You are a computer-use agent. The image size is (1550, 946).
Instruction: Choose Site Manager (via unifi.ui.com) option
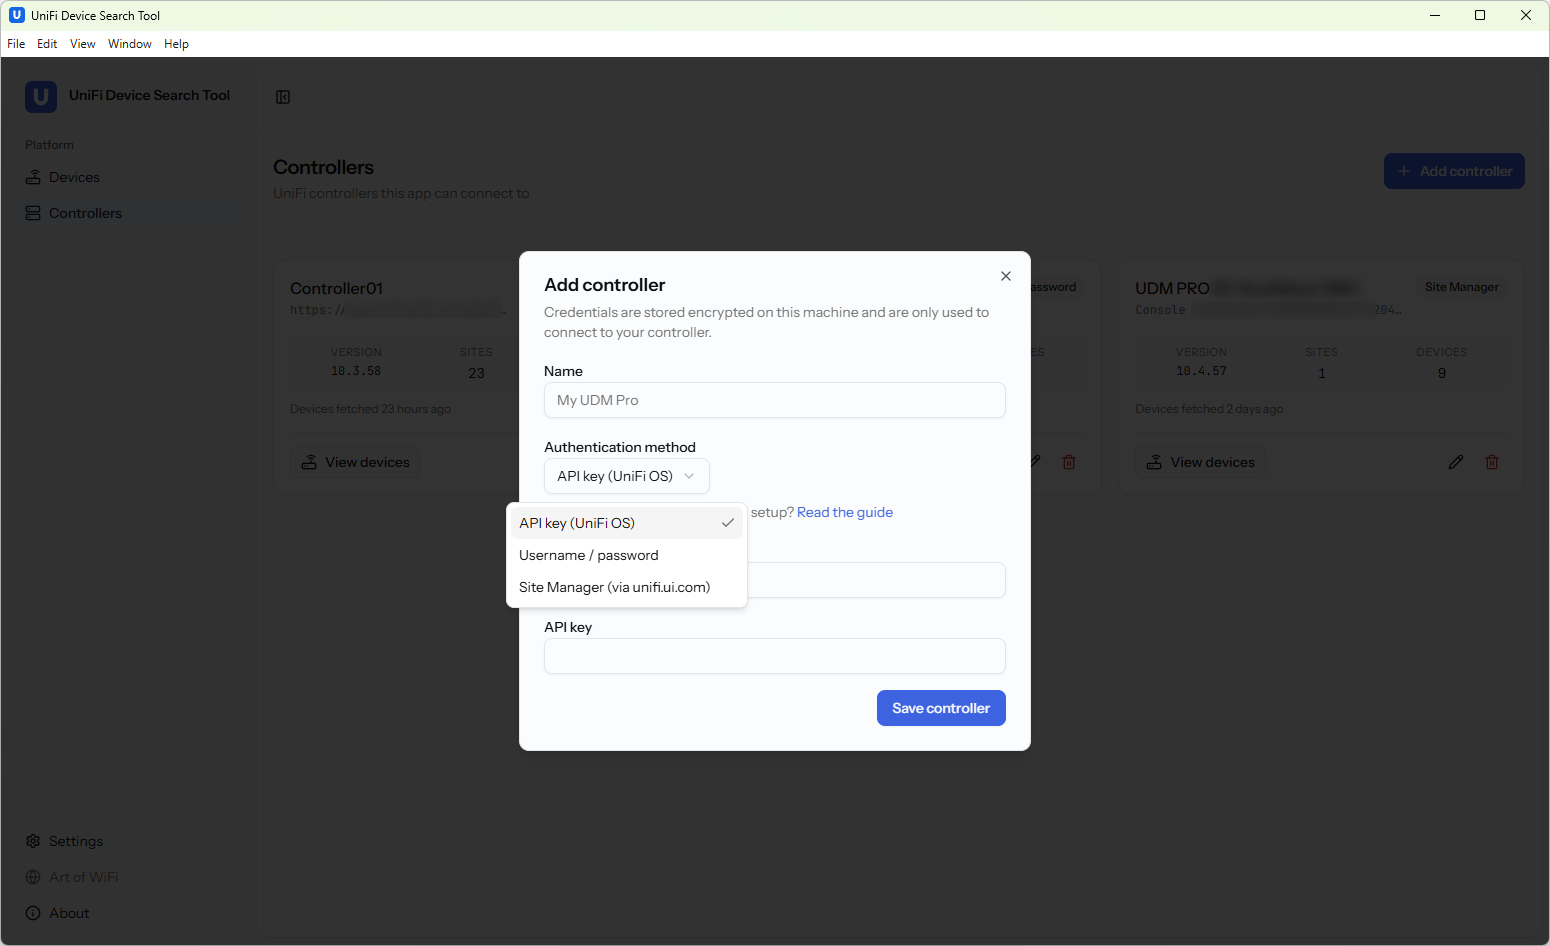point(627,587)
